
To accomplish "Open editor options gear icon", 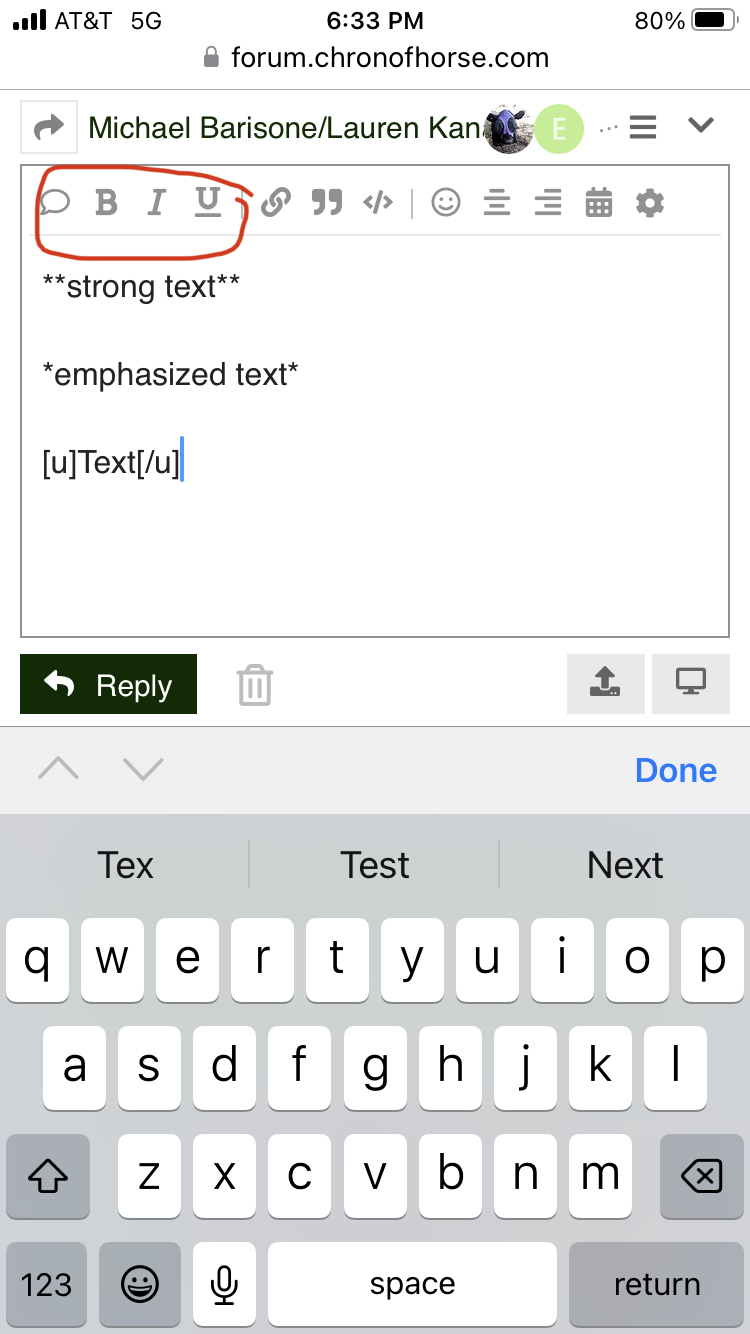I will (650, 203).
